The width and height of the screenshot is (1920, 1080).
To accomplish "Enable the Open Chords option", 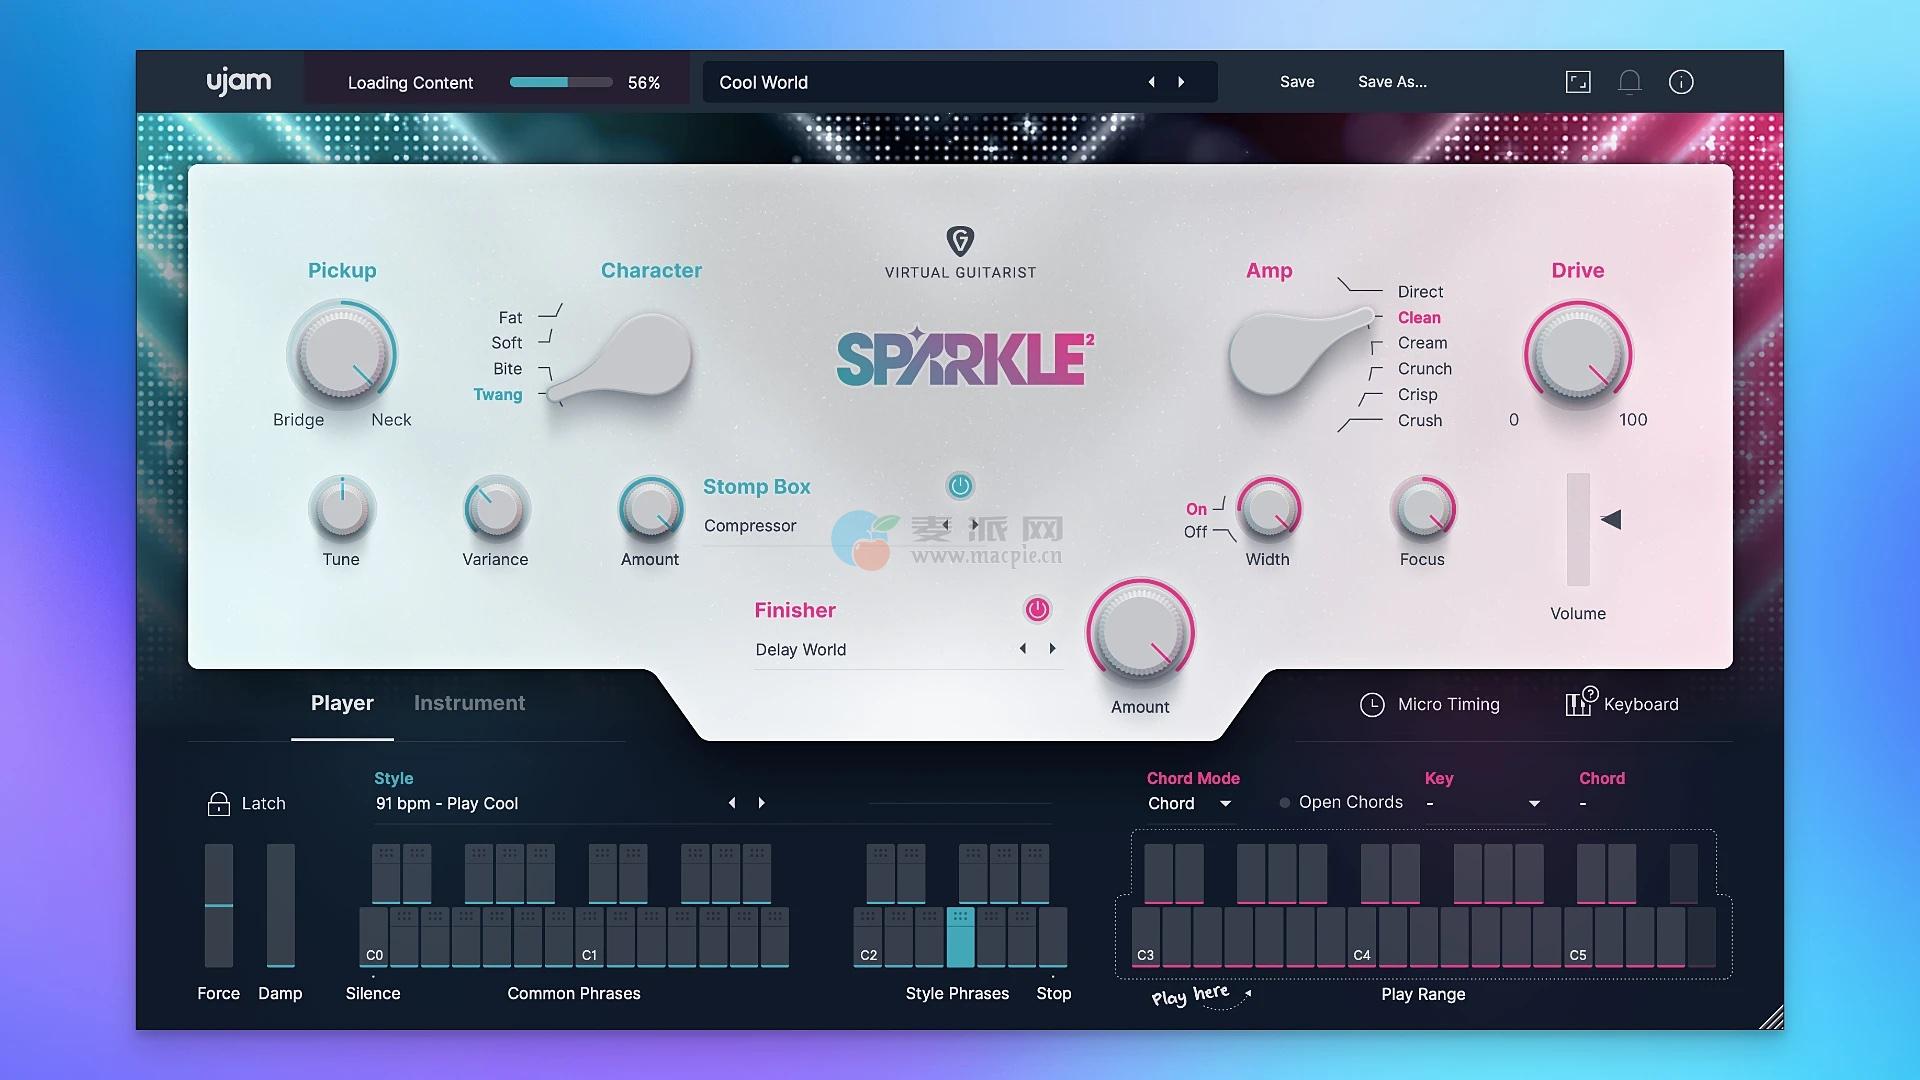I will click(x=1285, y=803).
